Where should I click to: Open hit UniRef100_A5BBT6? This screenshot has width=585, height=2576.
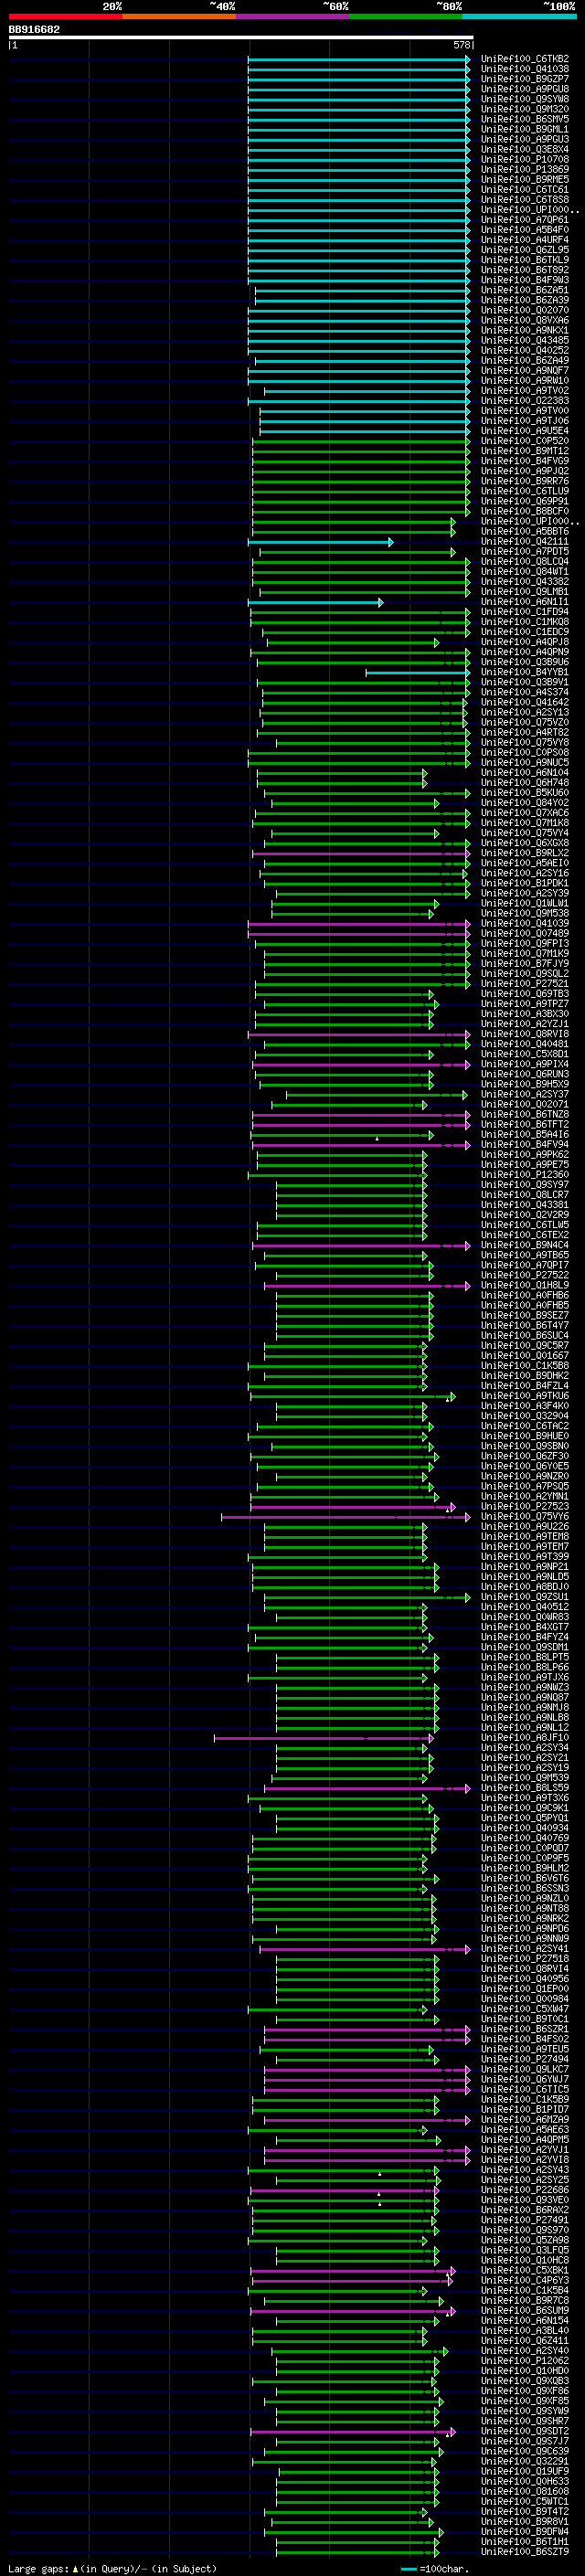(525, 531)
